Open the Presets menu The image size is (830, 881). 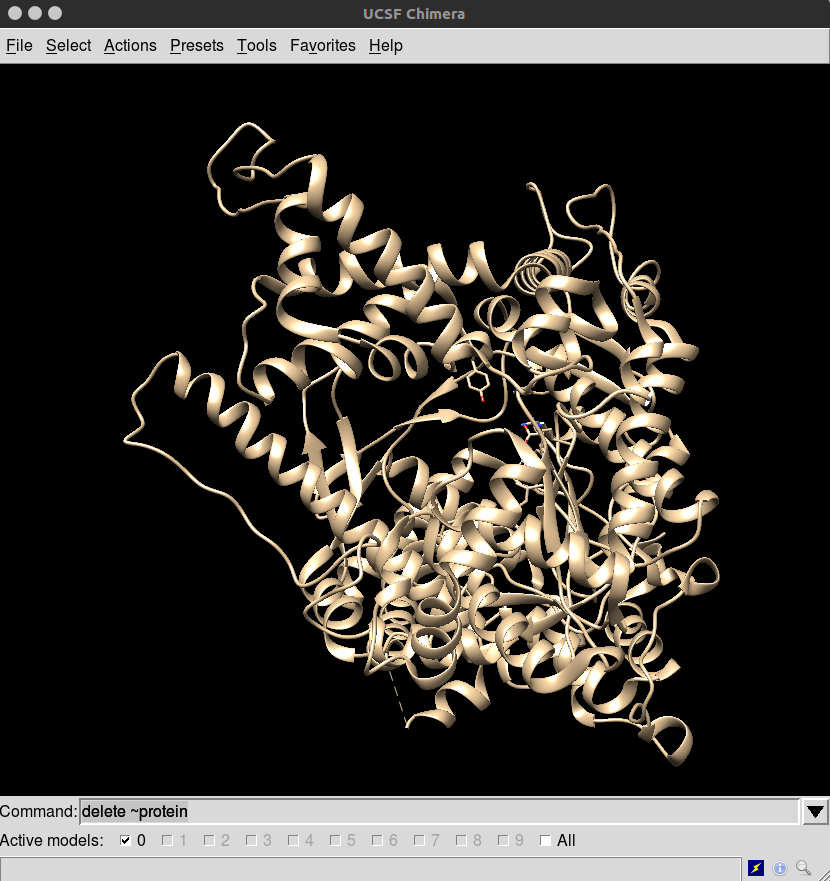click(x=196, y=45)
